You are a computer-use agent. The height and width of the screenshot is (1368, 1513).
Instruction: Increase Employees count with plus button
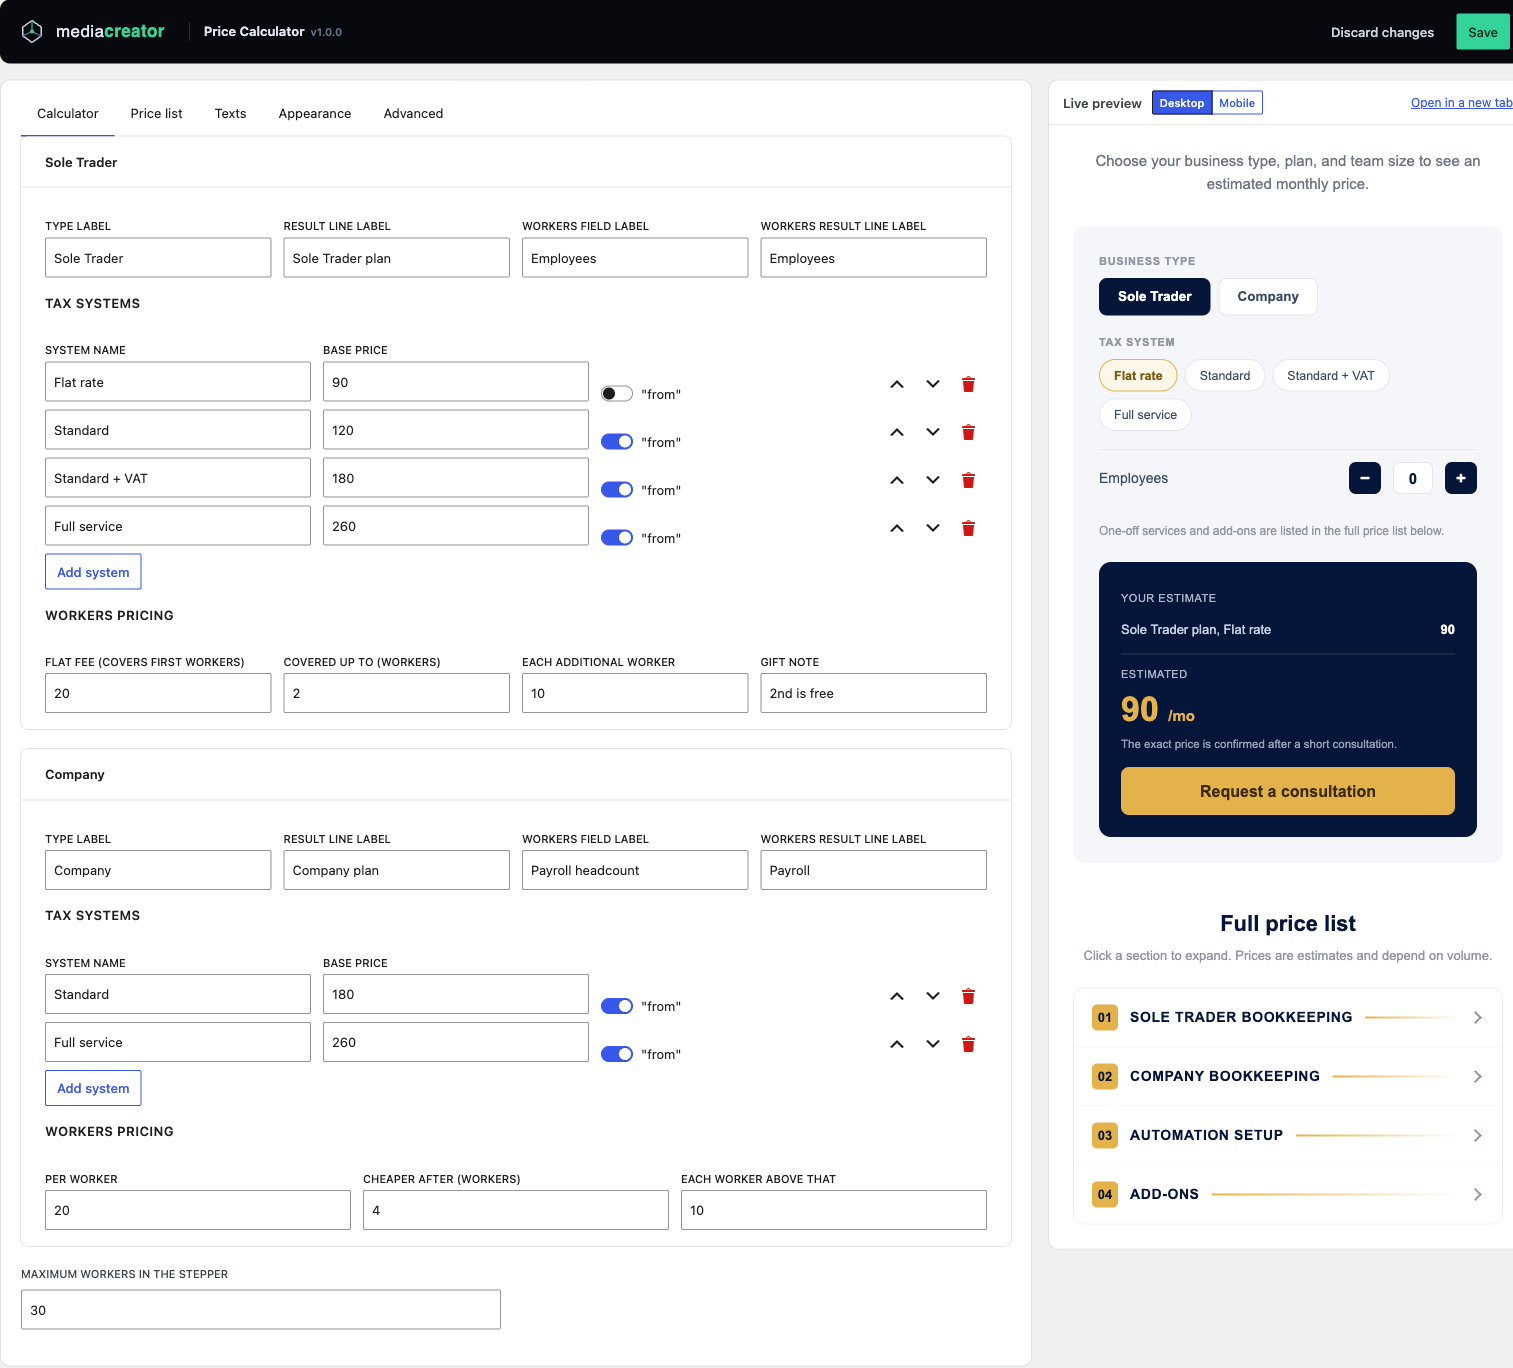(1460, 478)
